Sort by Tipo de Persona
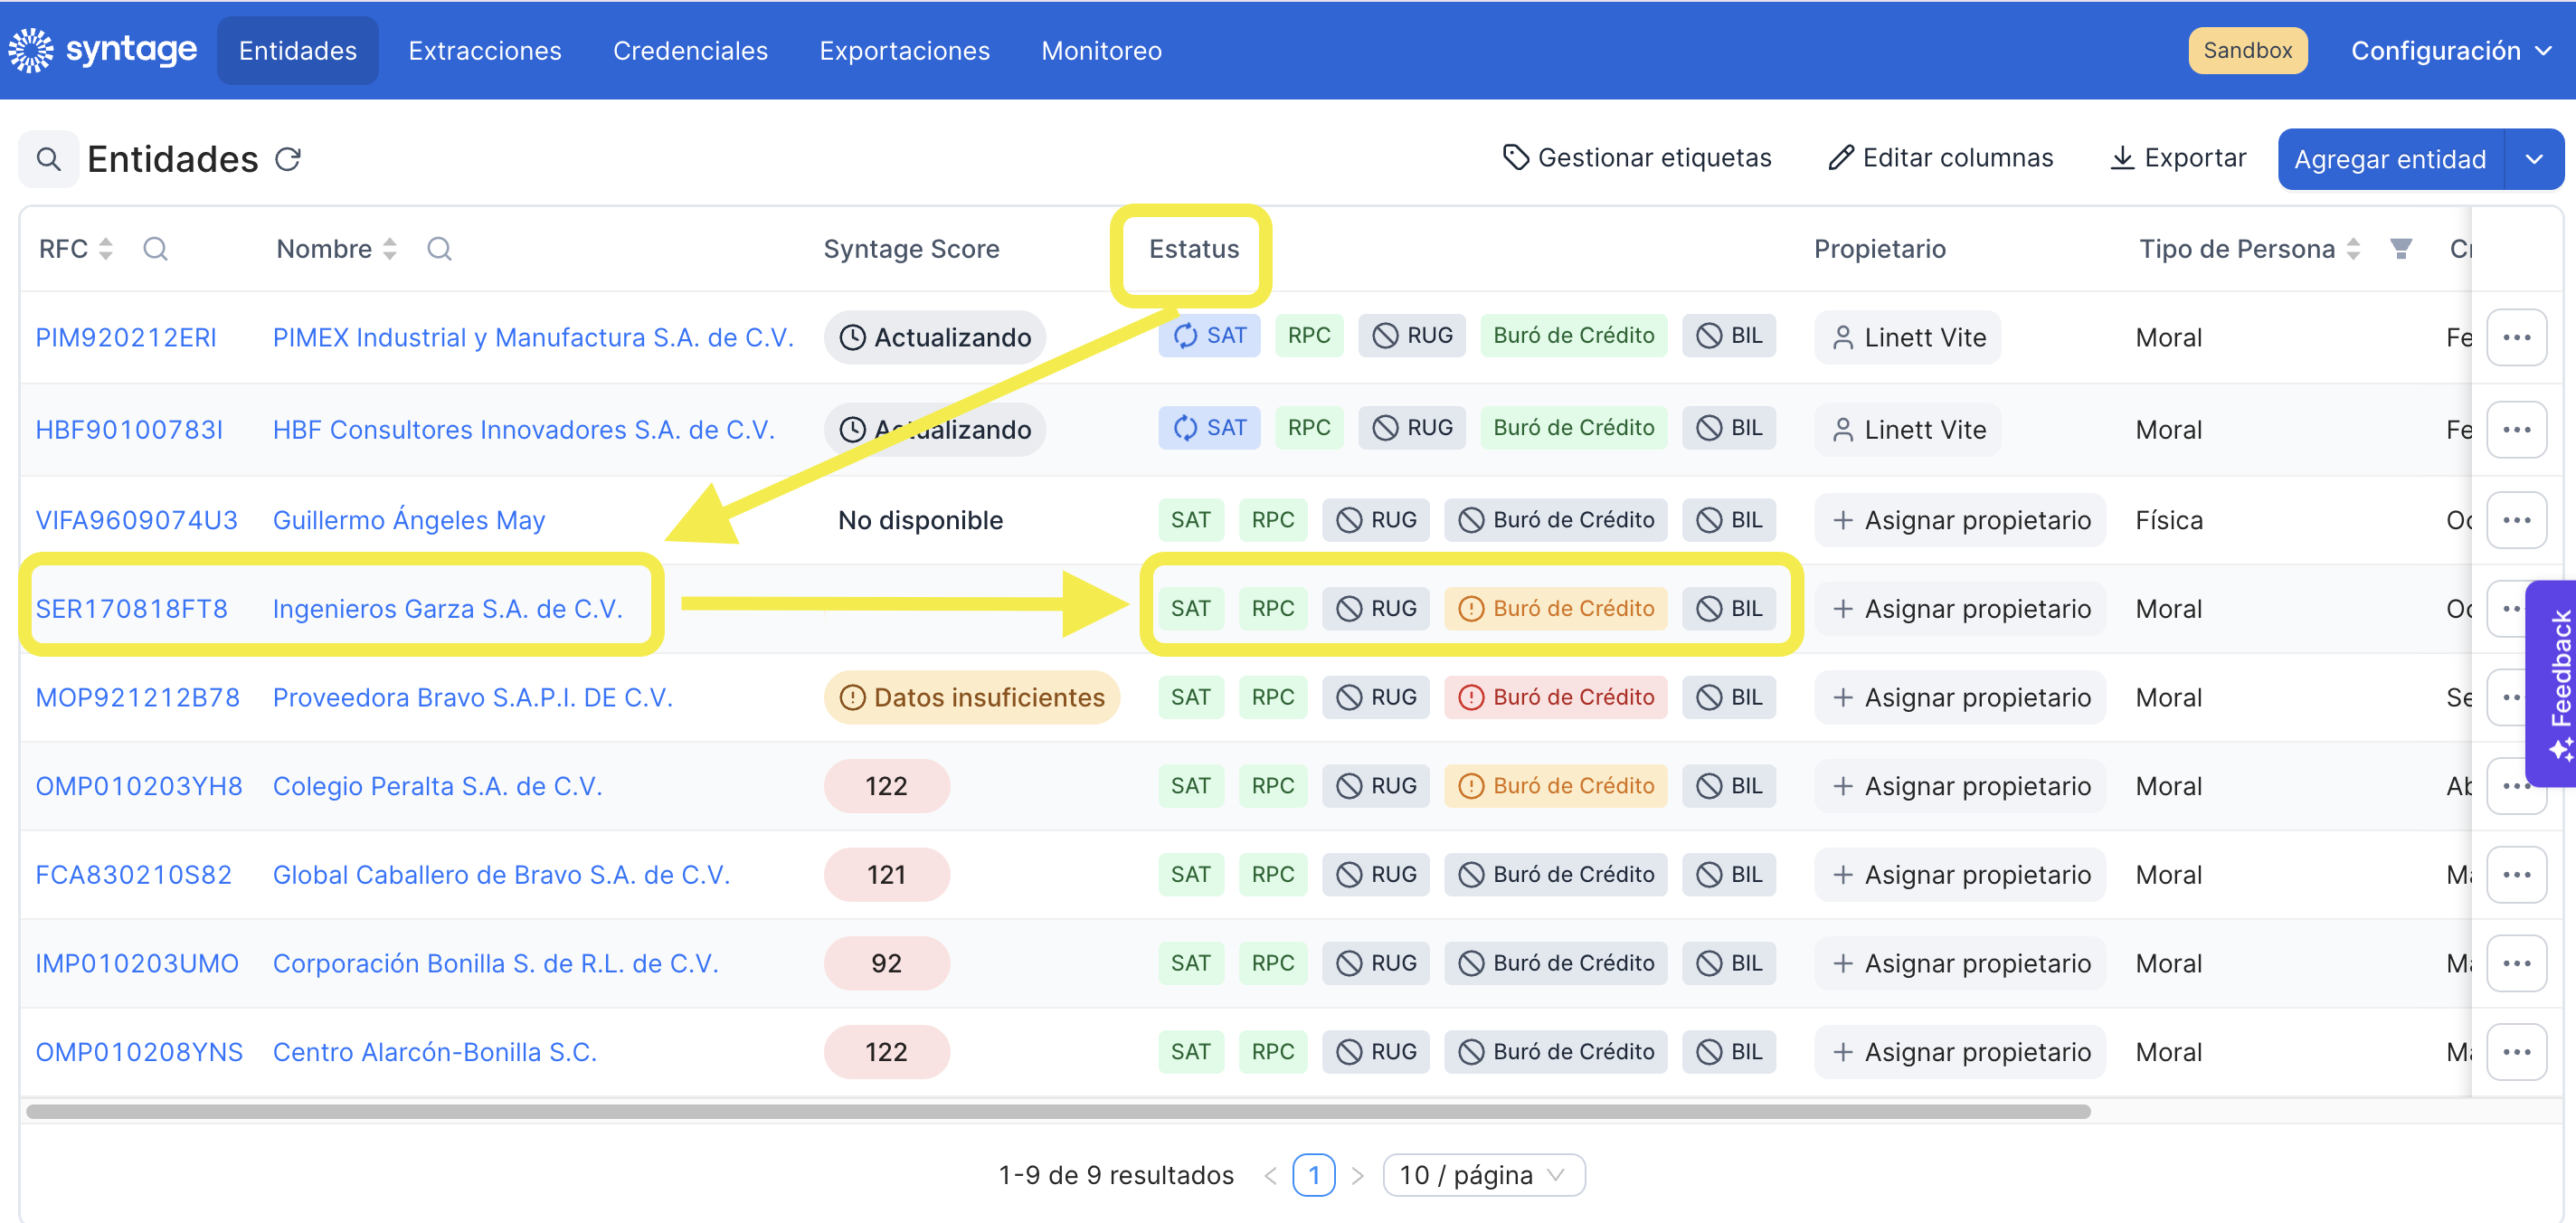 point(2353,249)
